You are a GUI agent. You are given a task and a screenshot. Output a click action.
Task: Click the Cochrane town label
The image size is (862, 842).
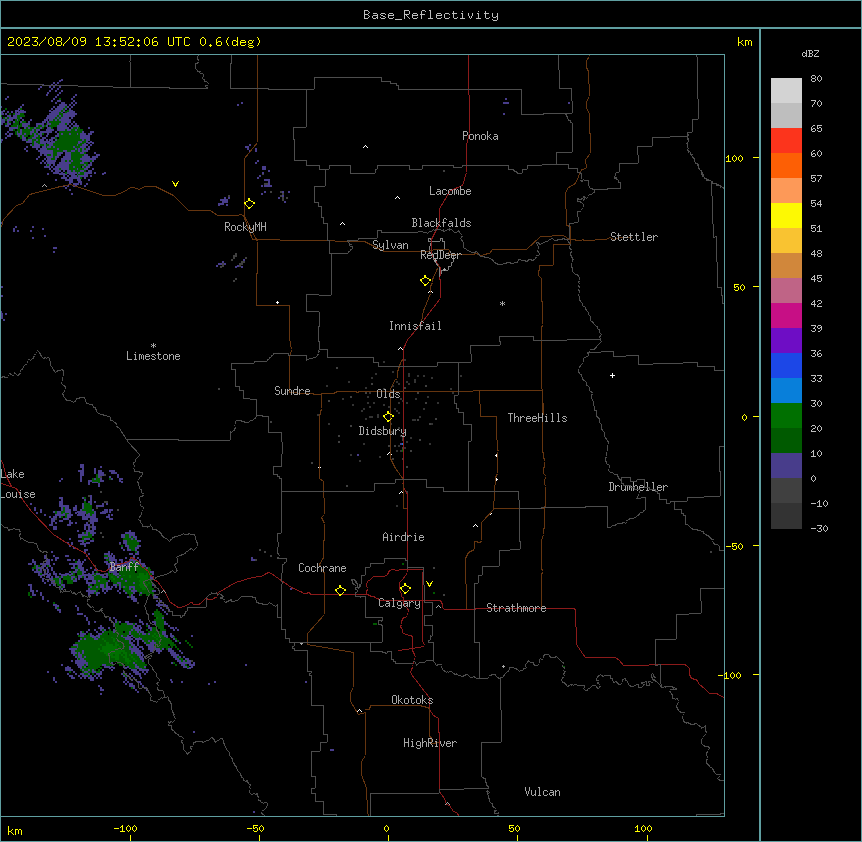tap(322, 568)
